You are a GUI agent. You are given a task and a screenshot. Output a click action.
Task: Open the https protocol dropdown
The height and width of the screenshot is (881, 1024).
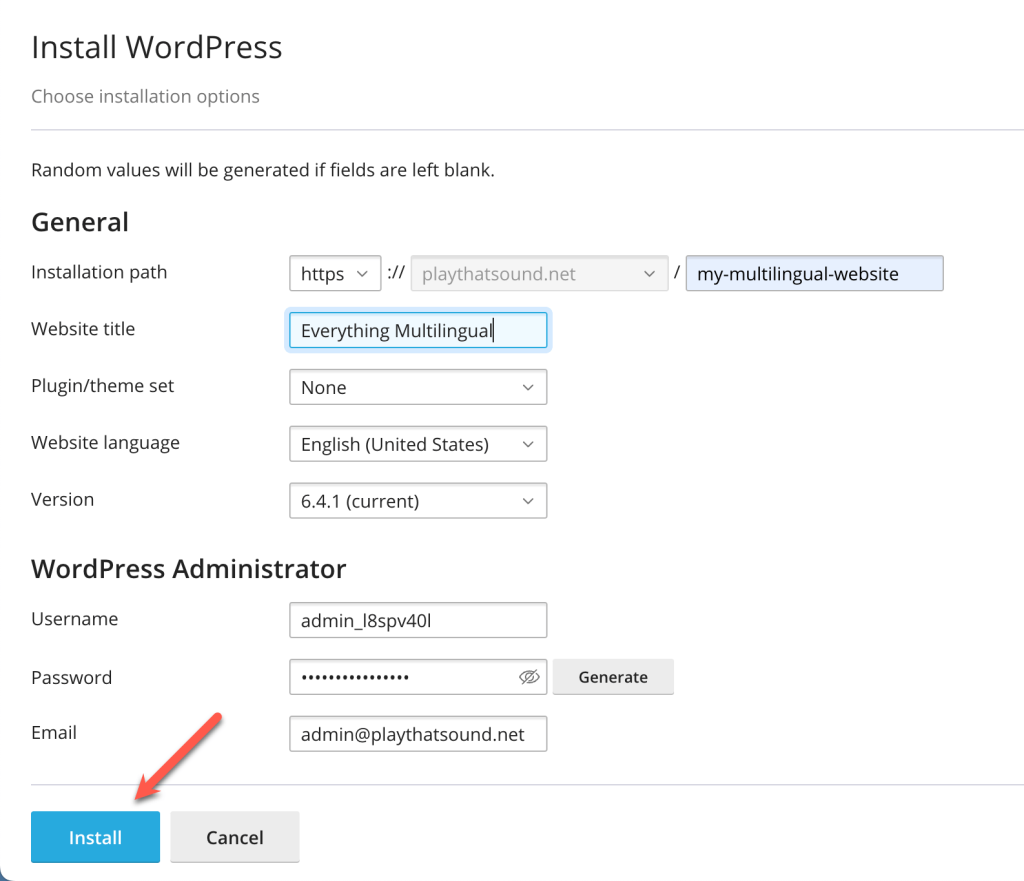pyautogui.click(x=335, y=273)
